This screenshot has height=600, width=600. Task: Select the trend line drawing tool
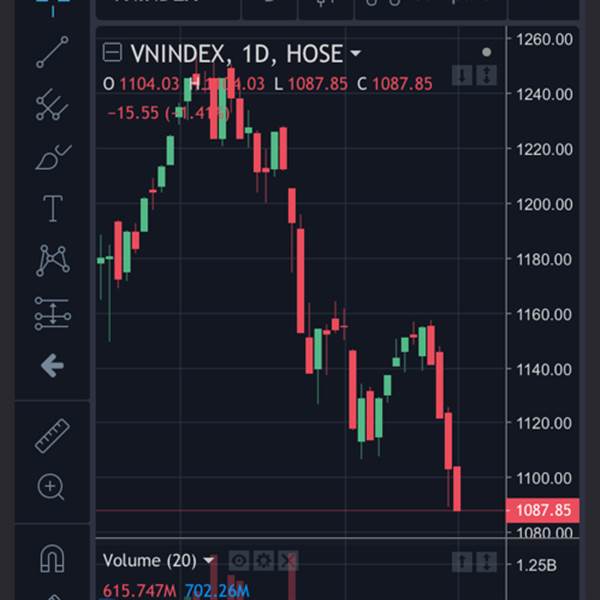[52, 52]
